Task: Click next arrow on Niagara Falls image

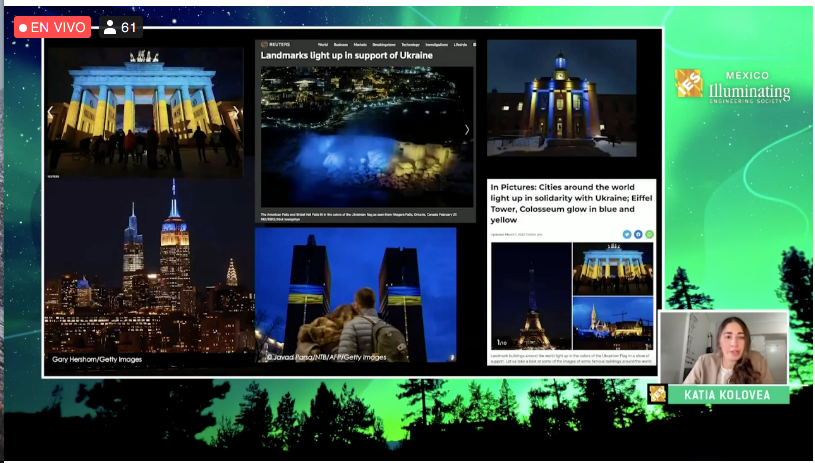Action: [x=467, y=130]
